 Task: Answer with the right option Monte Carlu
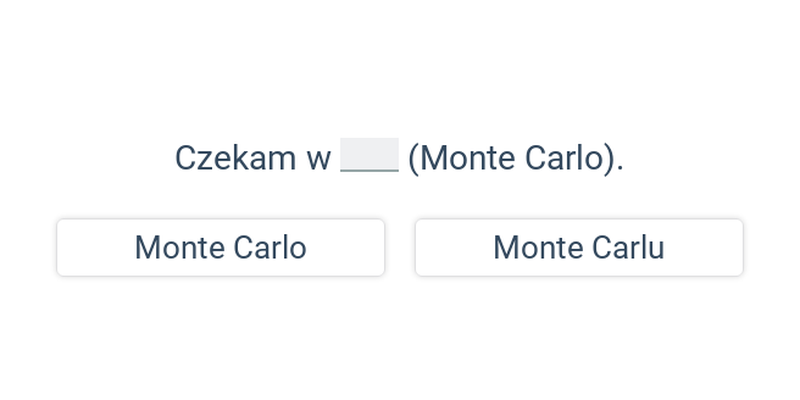click(x=579, y=247)
